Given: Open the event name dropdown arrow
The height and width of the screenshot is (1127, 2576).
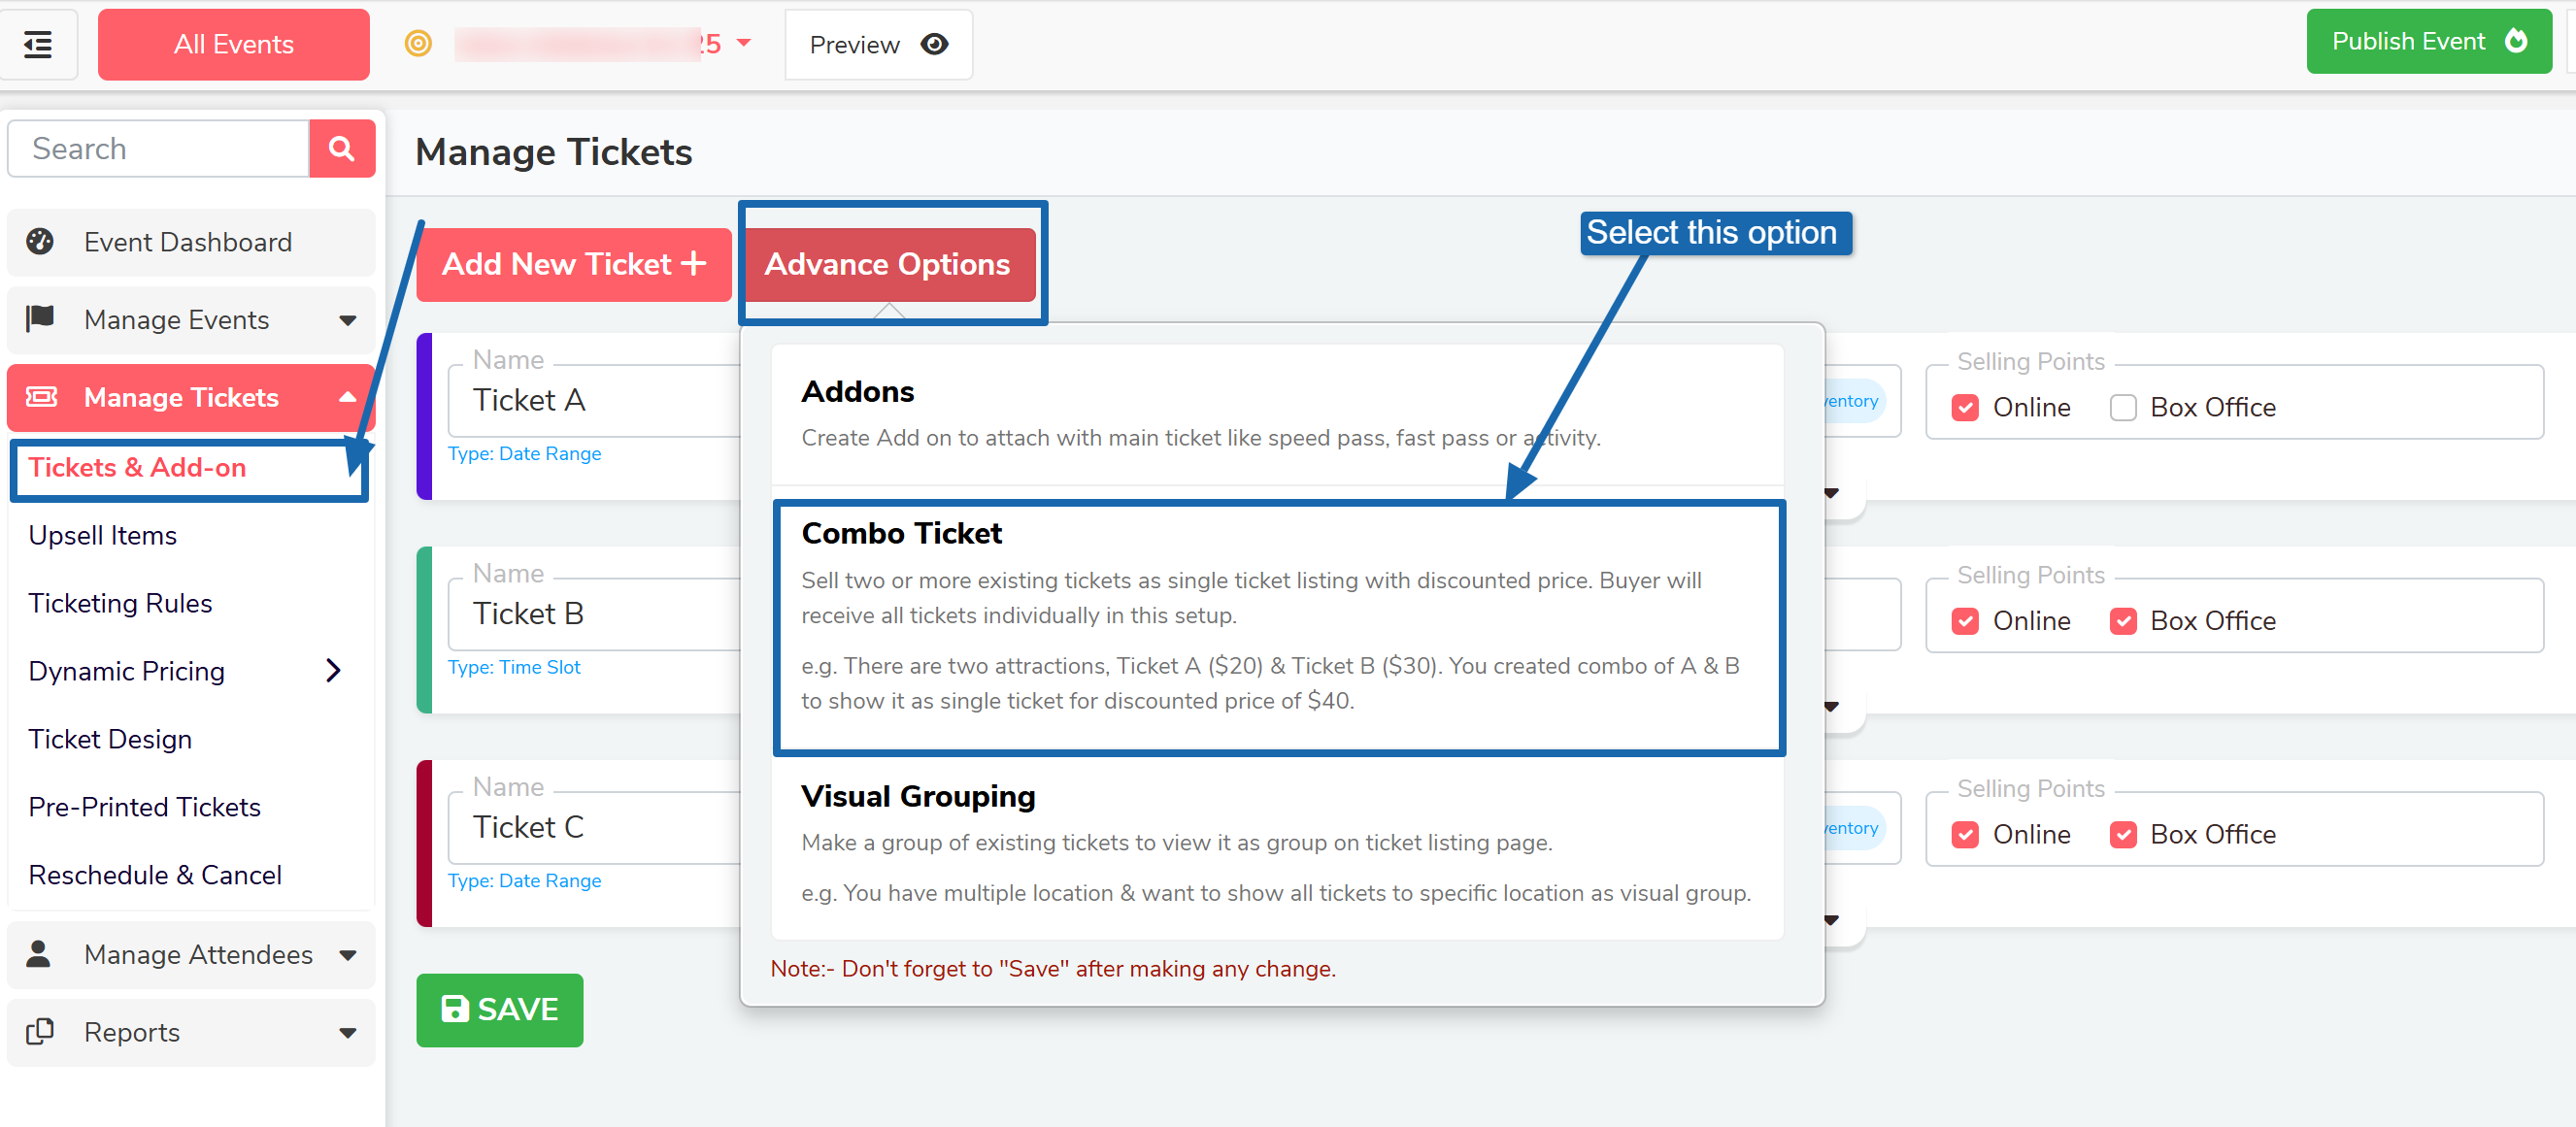Looking at the screenshot, I should click(743, 43).
